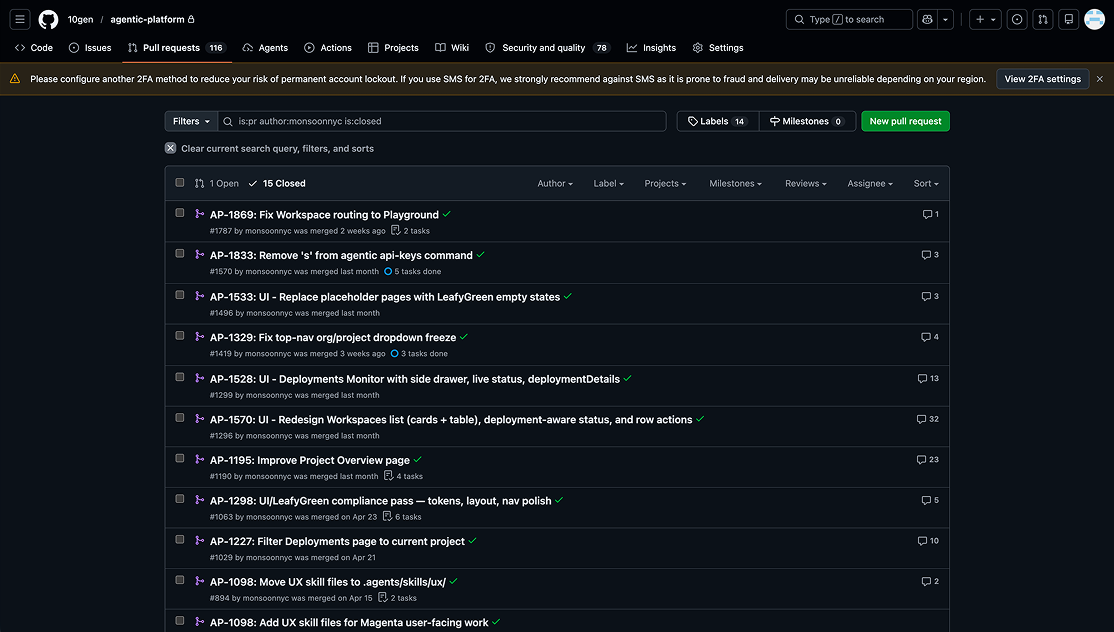Open the Copilot dropdown arrow
Viewport: 1114px width, 632px height.
[x=945, y=19]
